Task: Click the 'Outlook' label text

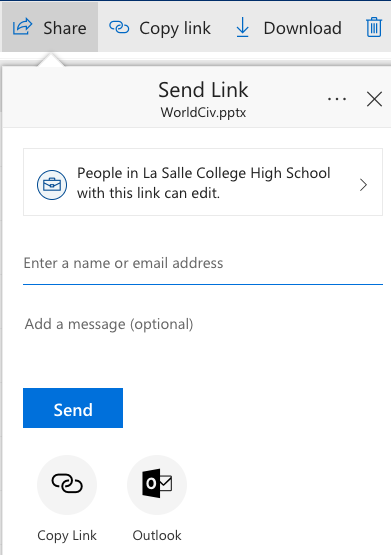Action: (157, 535)
